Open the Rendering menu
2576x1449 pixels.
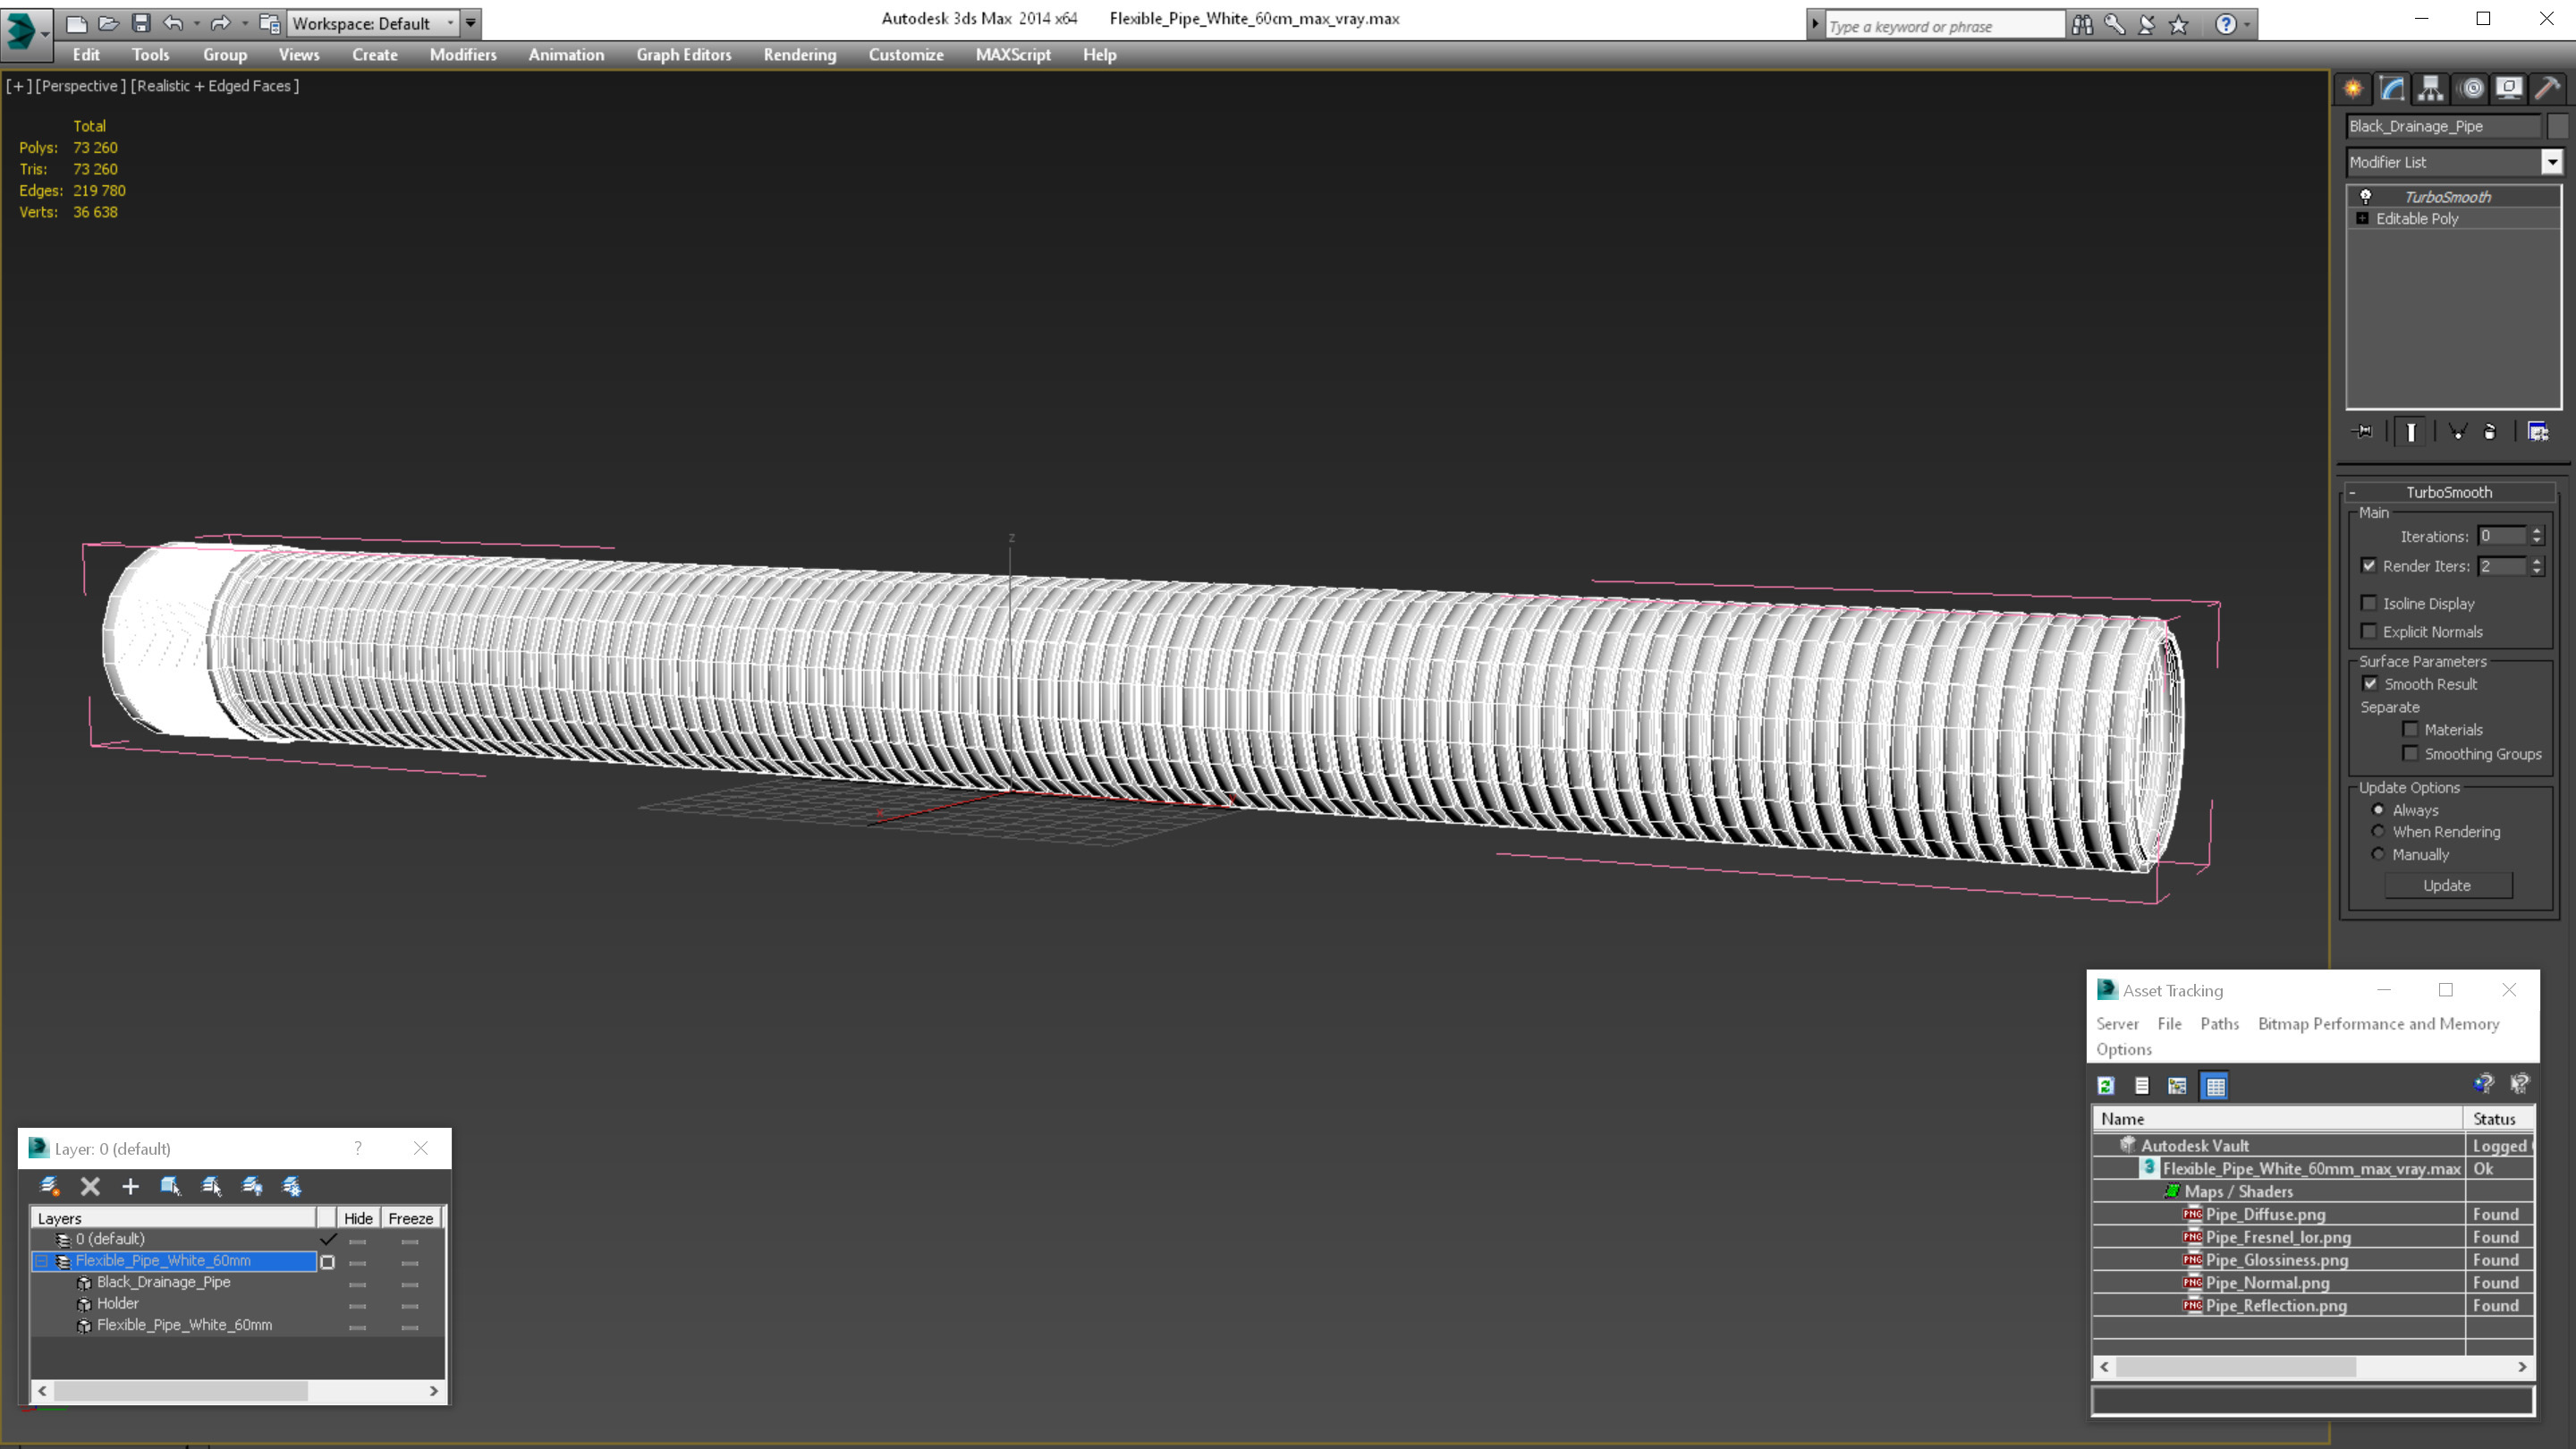click(x=799, y=55)
